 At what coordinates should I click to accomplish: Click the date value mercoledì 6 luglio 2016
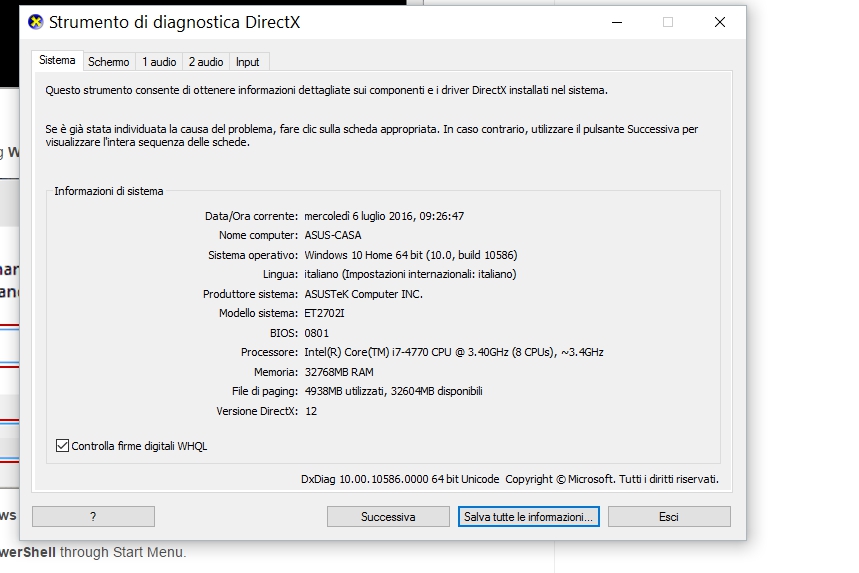[x=384, y=216]
